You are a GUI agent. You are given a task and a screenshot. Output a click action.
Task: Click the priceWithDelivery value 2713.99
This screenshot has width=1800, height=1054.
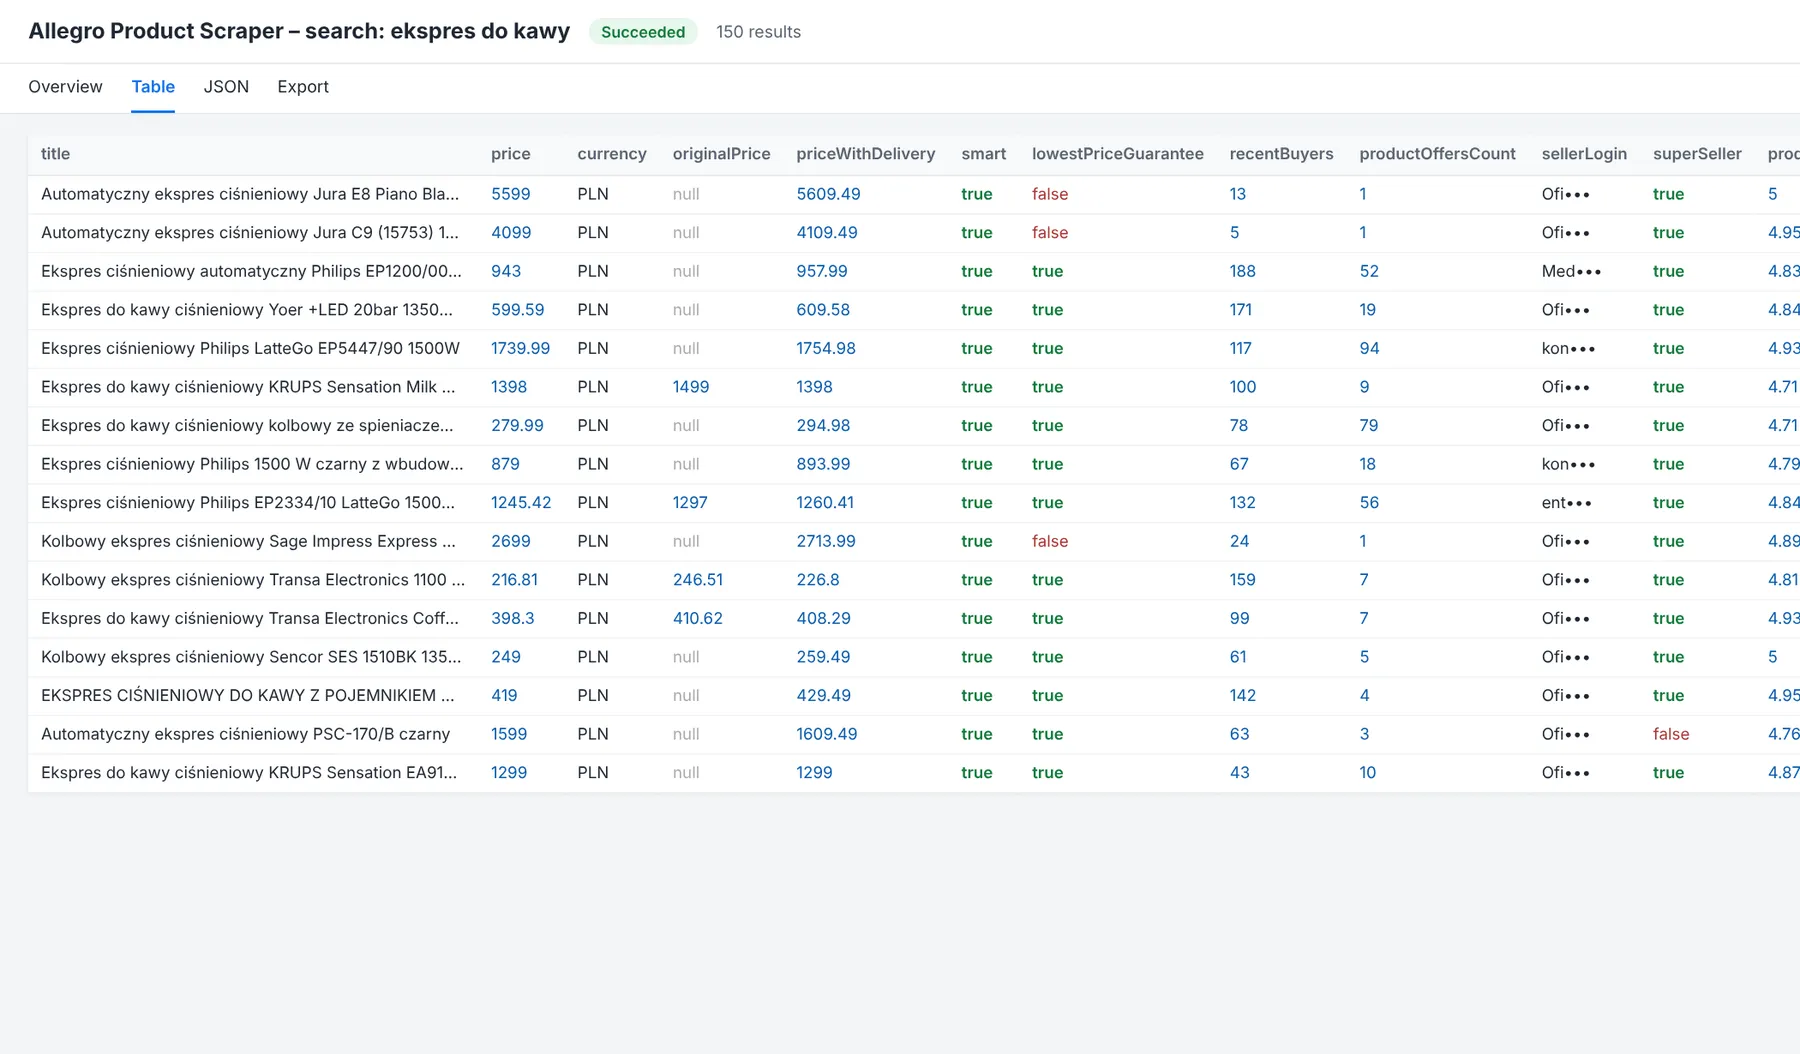pyautogui.click(x=826, y=541)
